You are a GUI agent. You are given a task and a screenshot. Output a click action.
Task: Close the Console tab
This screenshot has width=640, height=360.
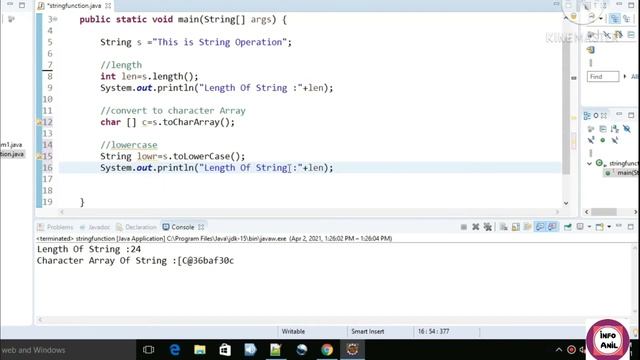coord(201,227)
